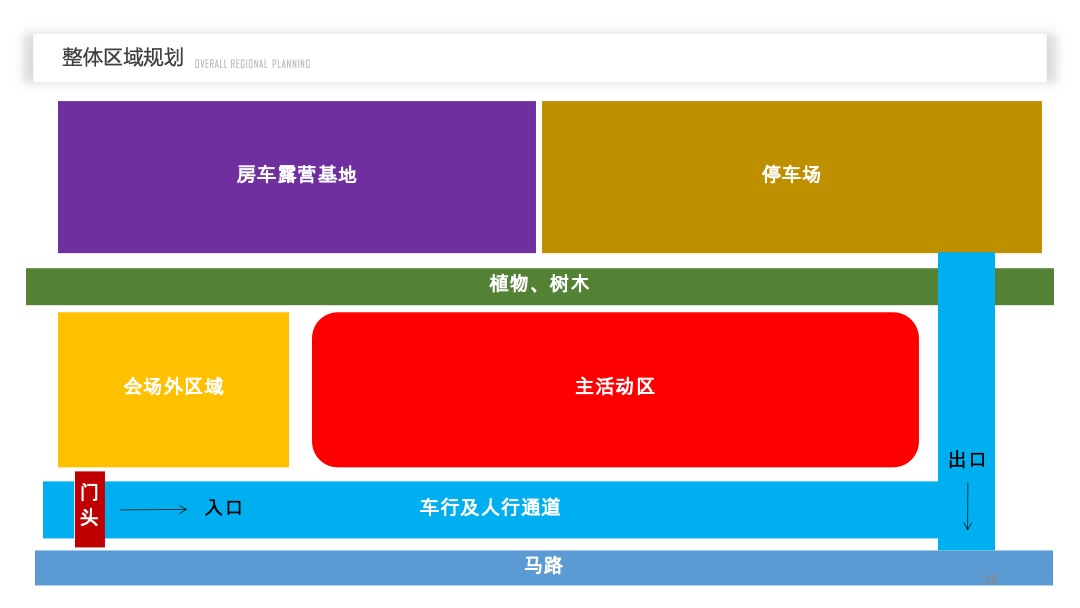Select the 主活动区 text label
The image size is (1080, 608).
point(615,388)
